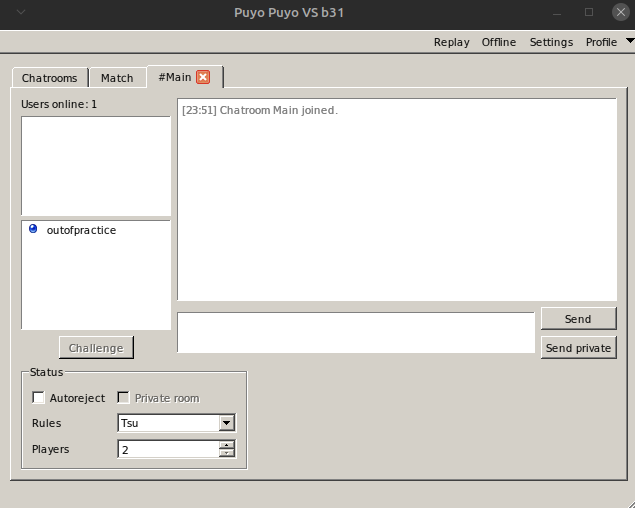
Task: Select the #Main tab
Action: click(x=175, y=77)
